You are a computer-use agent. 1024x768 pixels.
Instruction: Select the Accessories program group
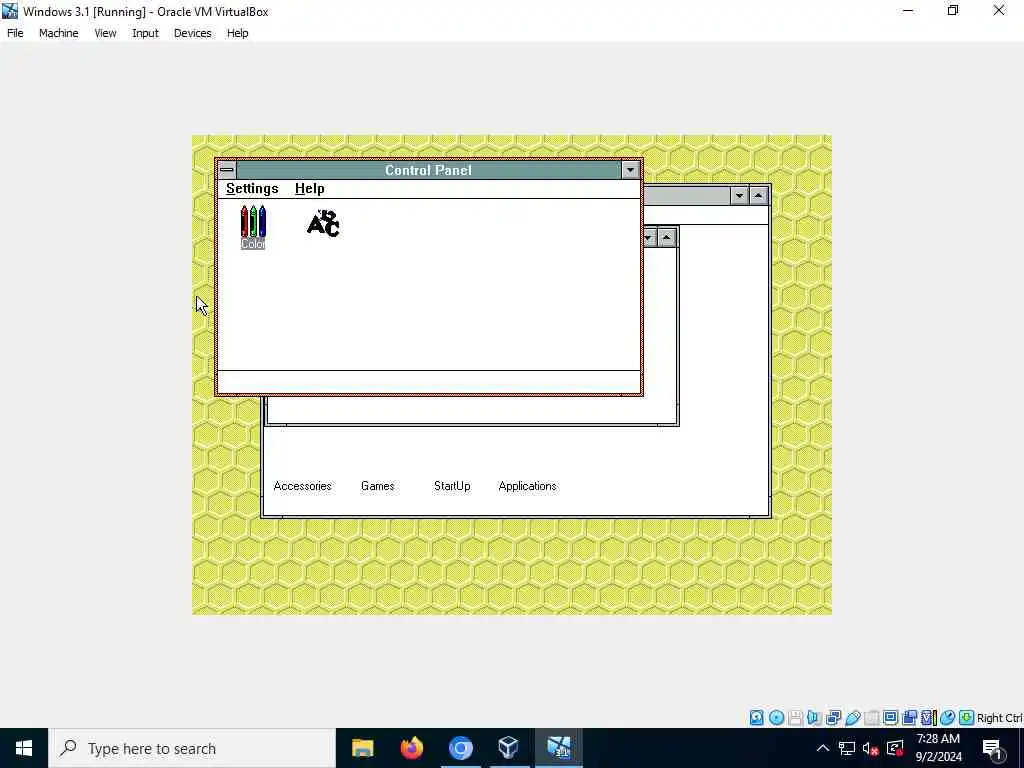tap(302, 486)
